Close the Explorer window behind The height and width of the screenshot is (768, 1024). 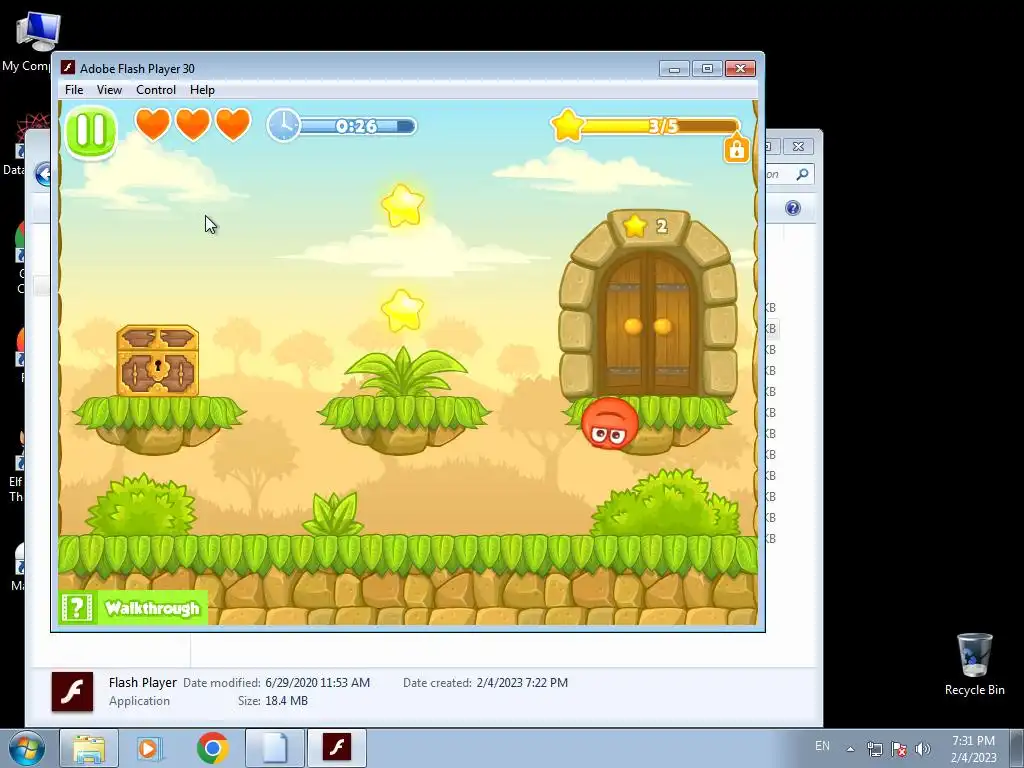point(798,146)
